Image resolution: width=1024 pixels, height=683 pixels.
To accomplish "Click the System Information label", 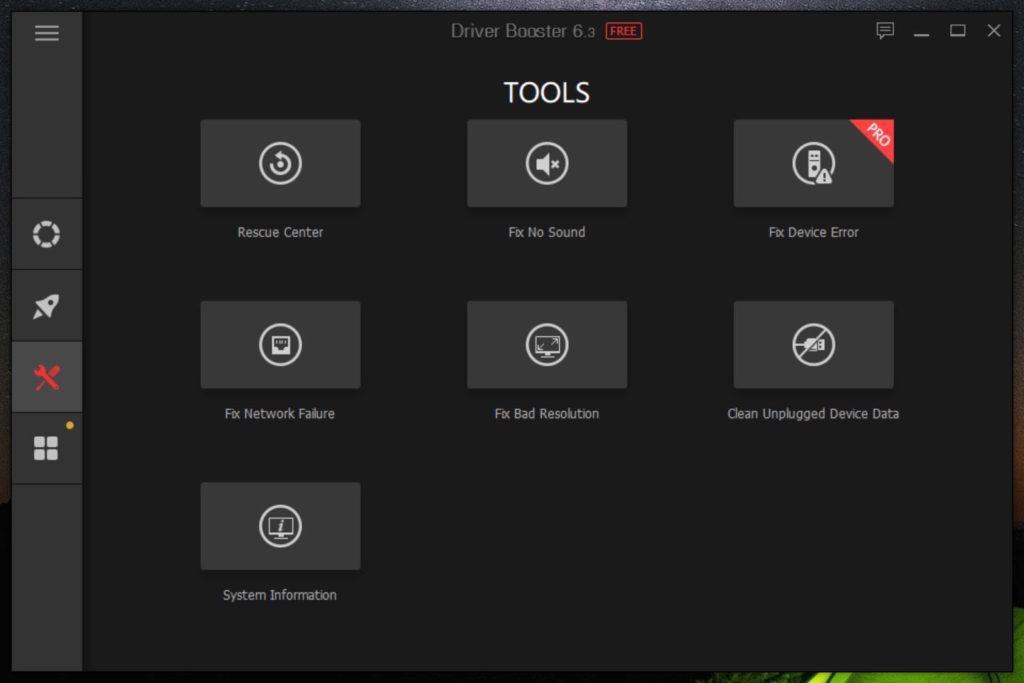I will [x=280, y=595].
